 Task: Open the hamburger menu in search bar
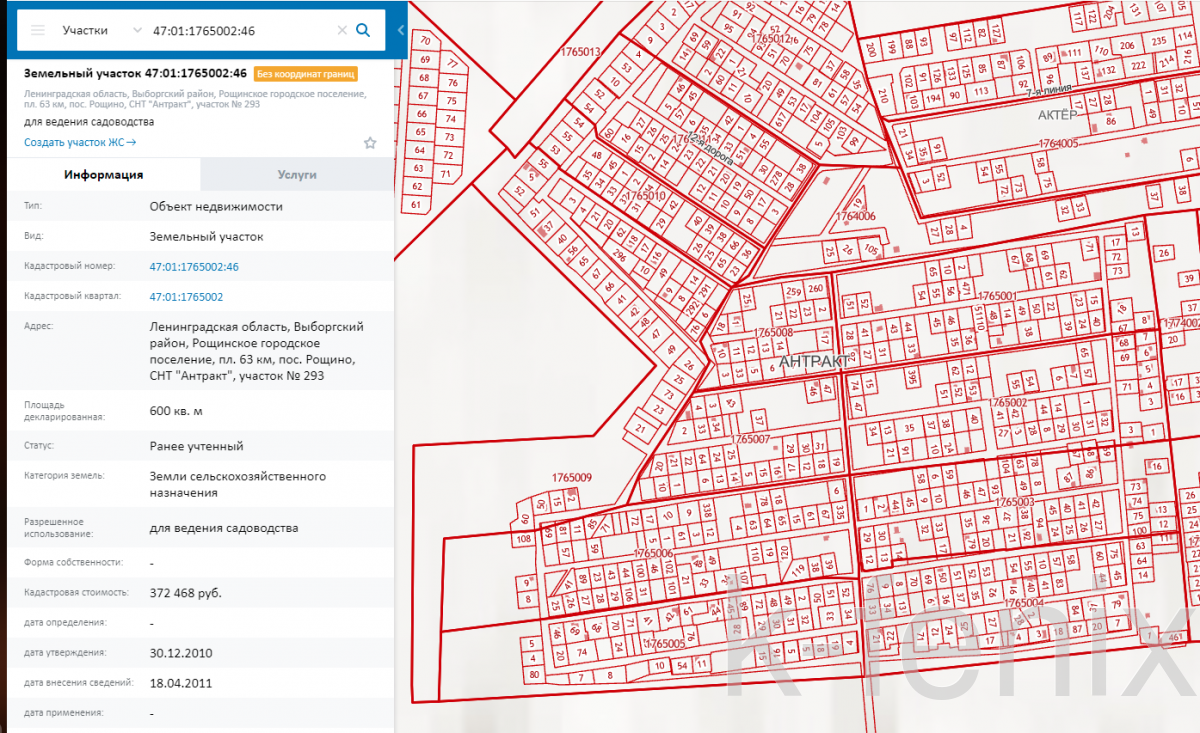click(x=38, y=30)
